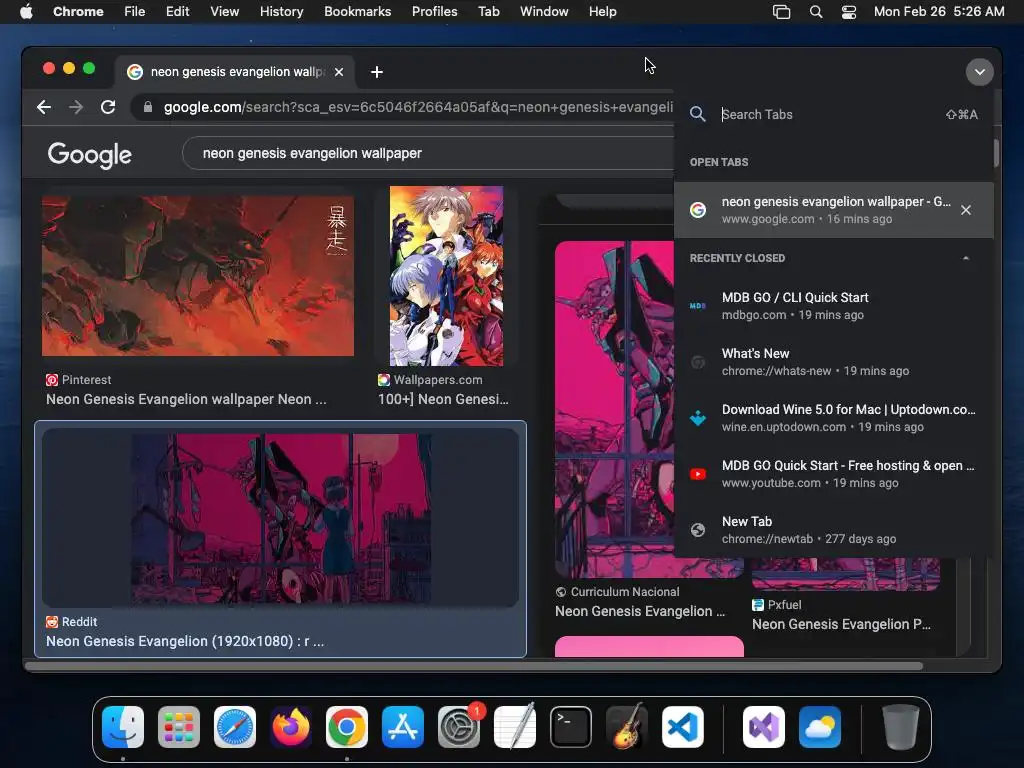1024x768 pixels.
Task: Open Finder from the dock
Action: click(x=123, y=727)
